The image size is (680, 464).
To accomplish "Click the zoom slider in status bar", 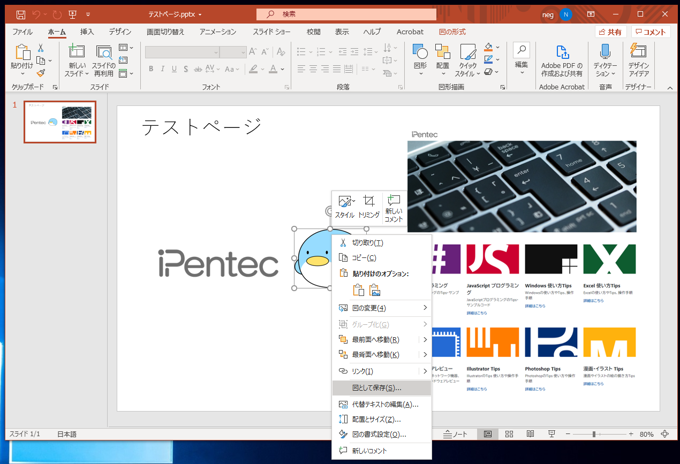I will 594,435.
